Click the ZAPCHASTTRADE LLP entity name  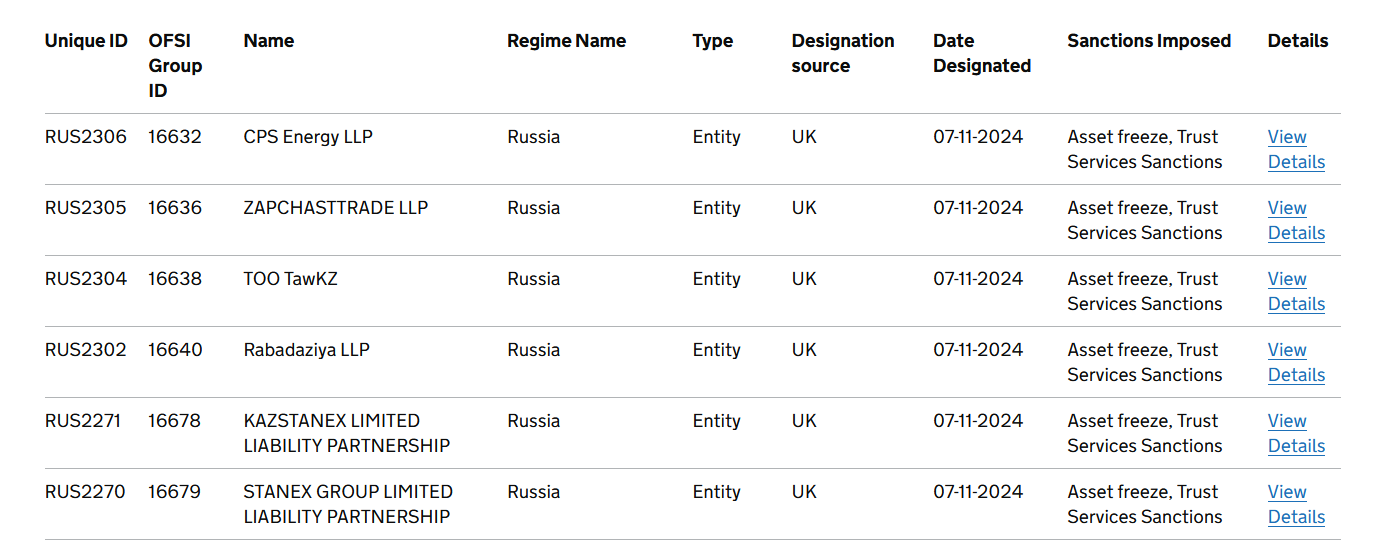pos(336,208)
